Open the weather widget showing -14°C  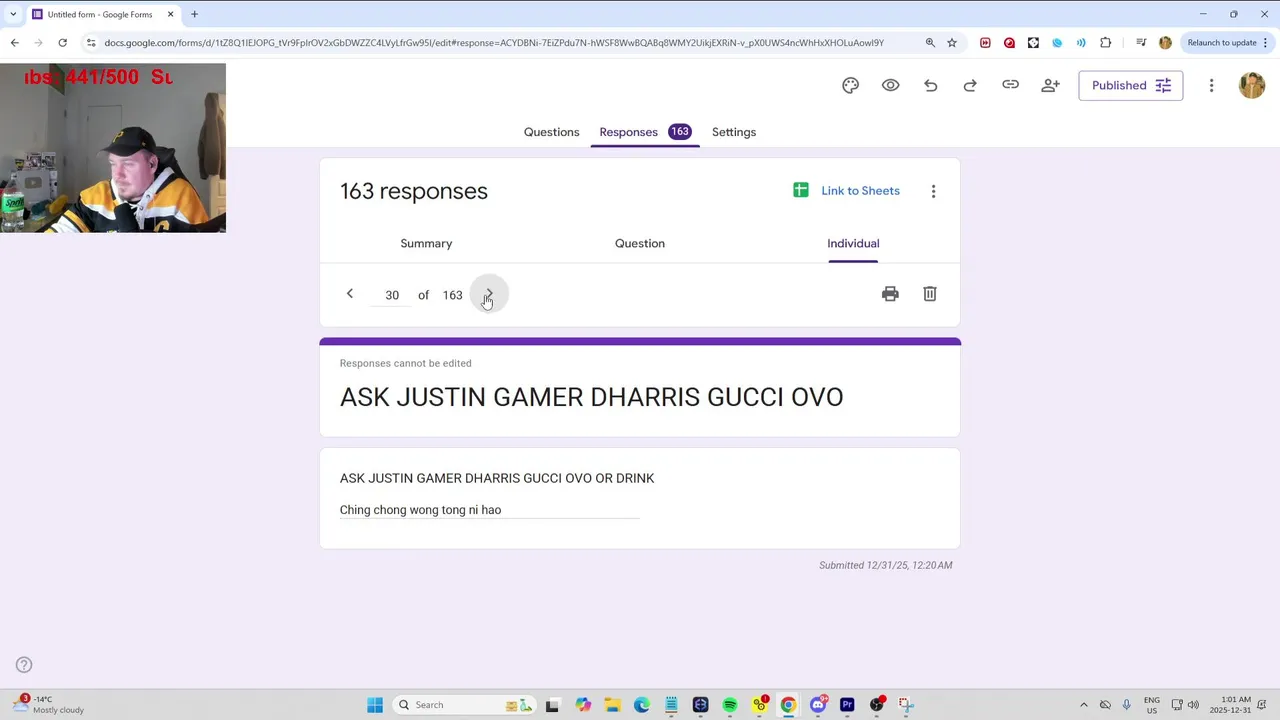point(48,705)
